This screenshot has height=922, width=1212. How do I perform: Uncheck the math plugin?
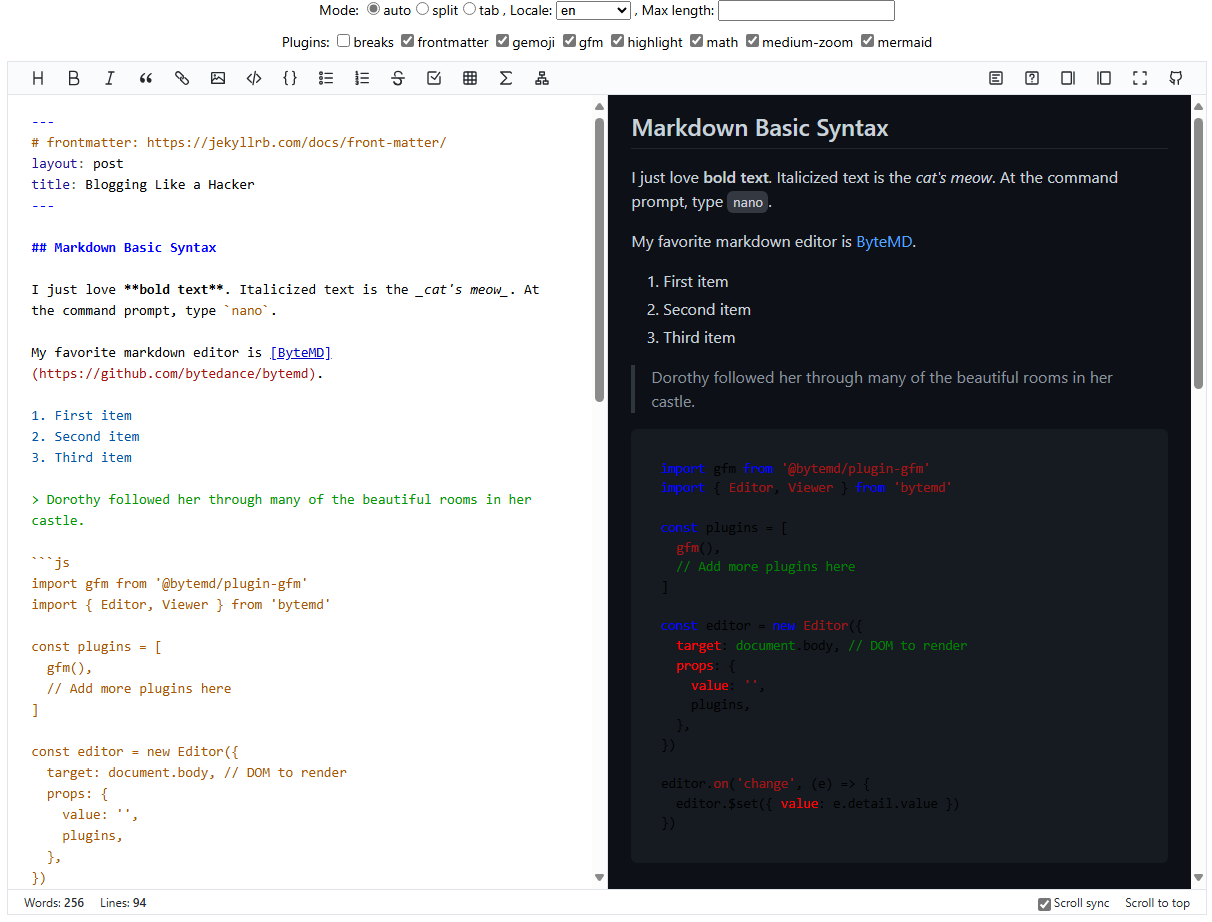tap(696, 41)
